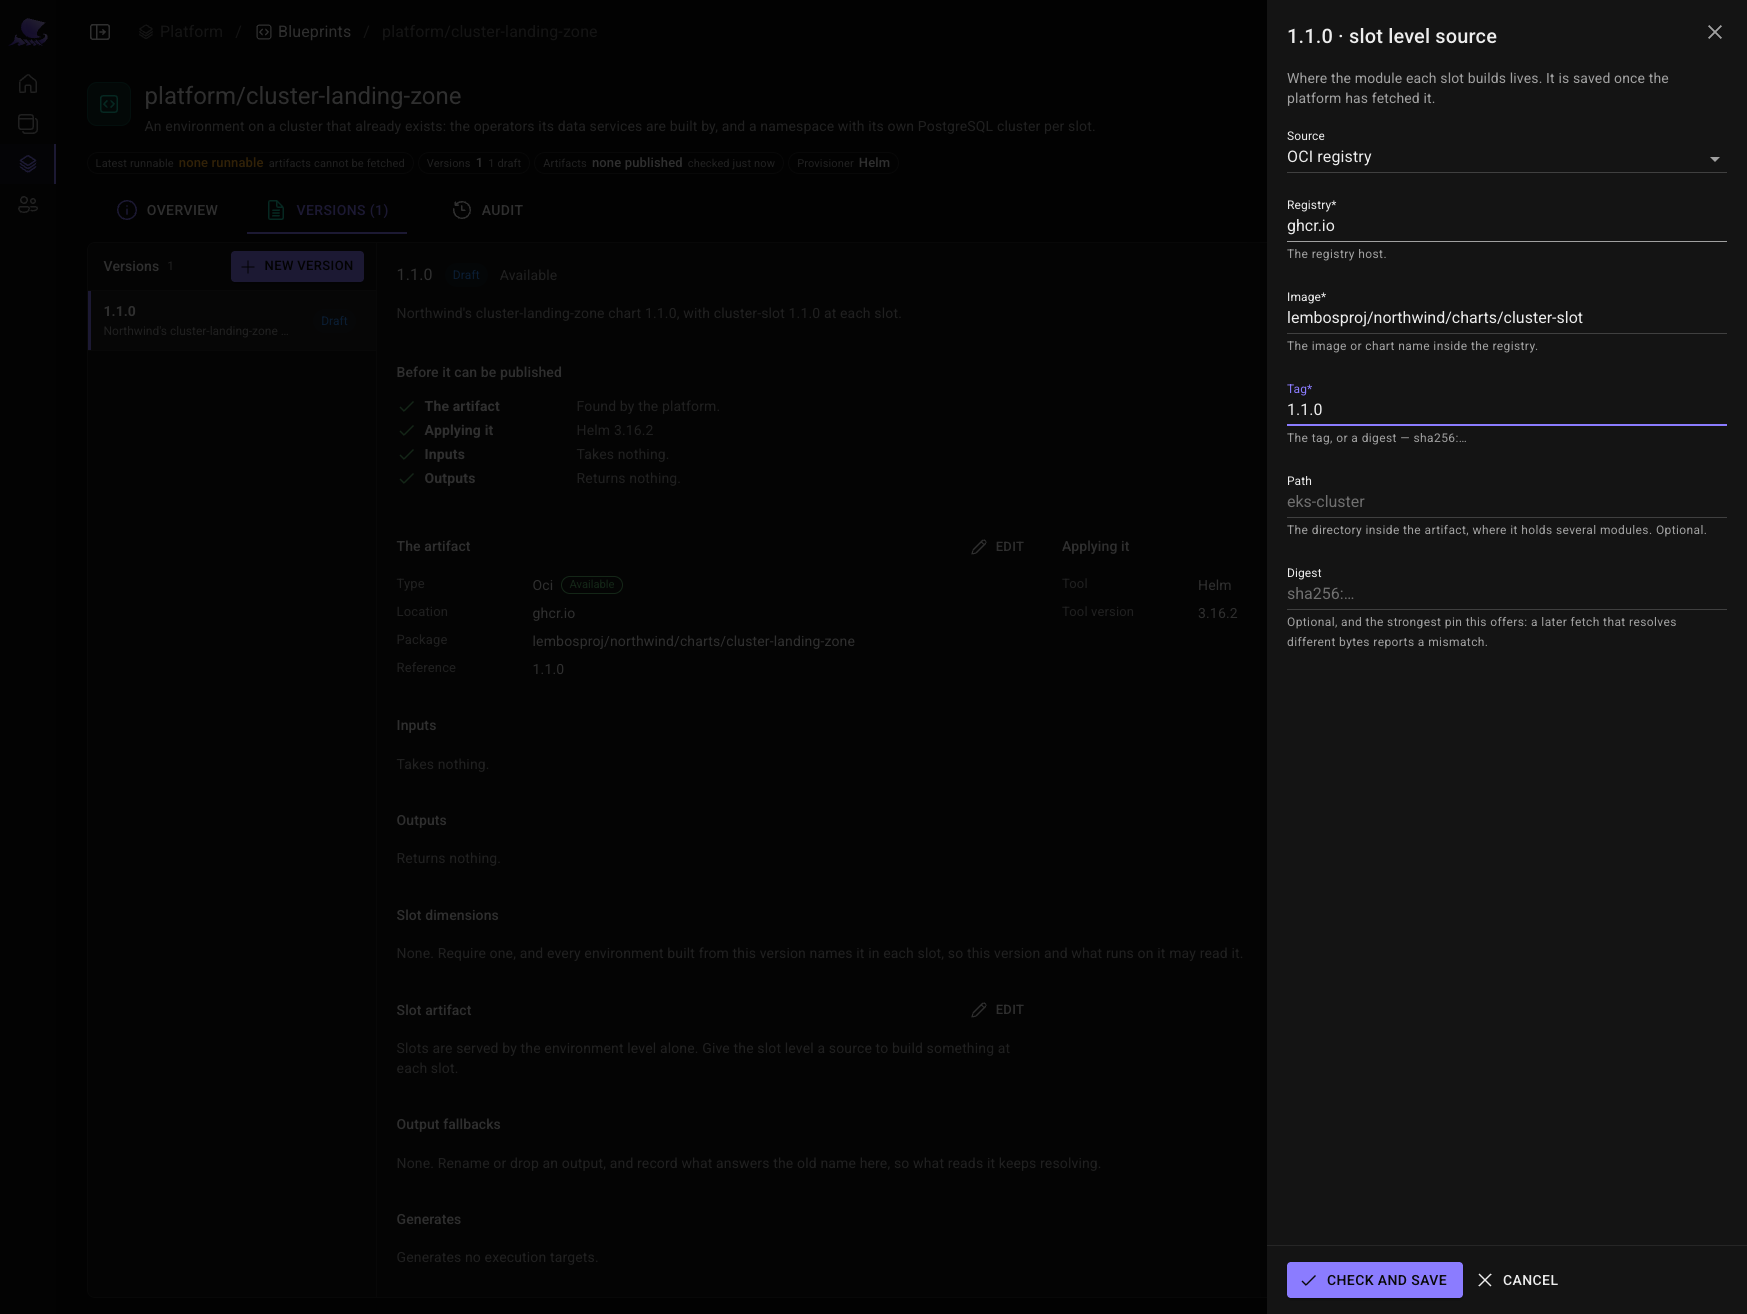
Task: Cancel the slot level source form
Action: tap(1518, 1280)
